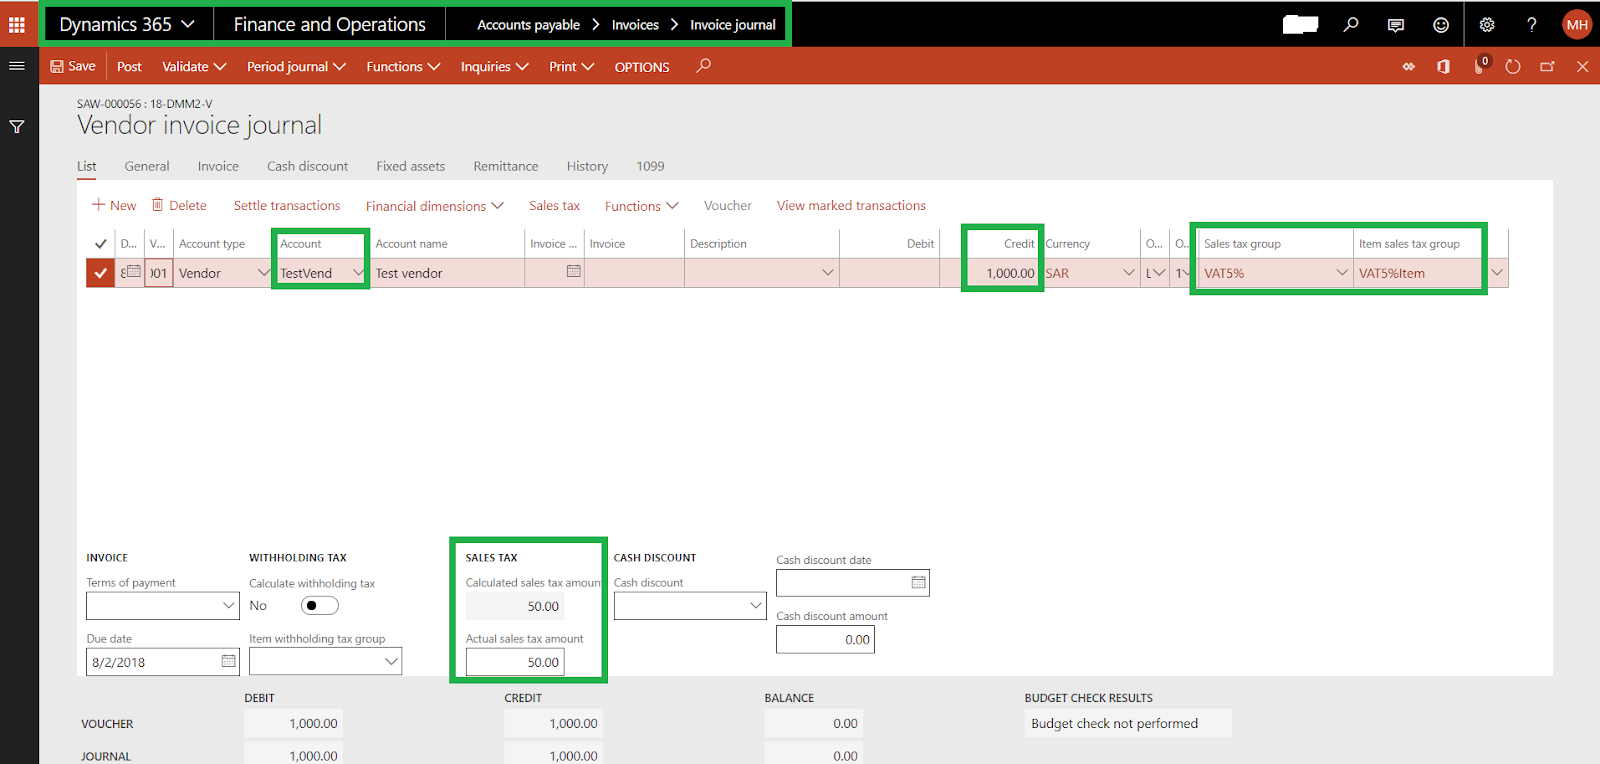Open the calendar picker in the date grid cell

coord(132,272)
